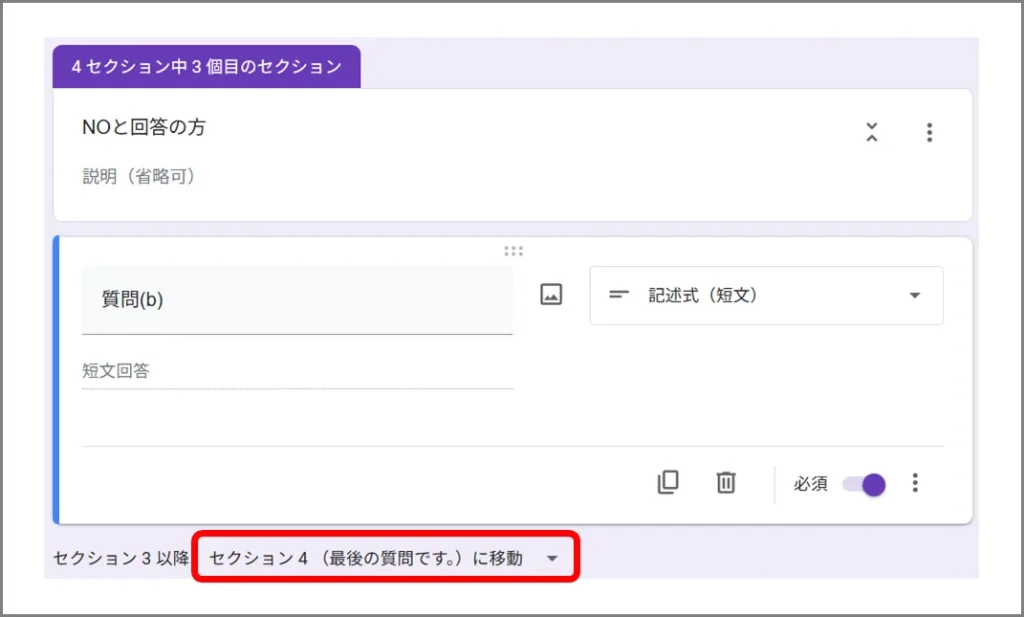Collapse the NOと回答の方 section
Viewport: 1024px width, 617px height.
point(872,132)
